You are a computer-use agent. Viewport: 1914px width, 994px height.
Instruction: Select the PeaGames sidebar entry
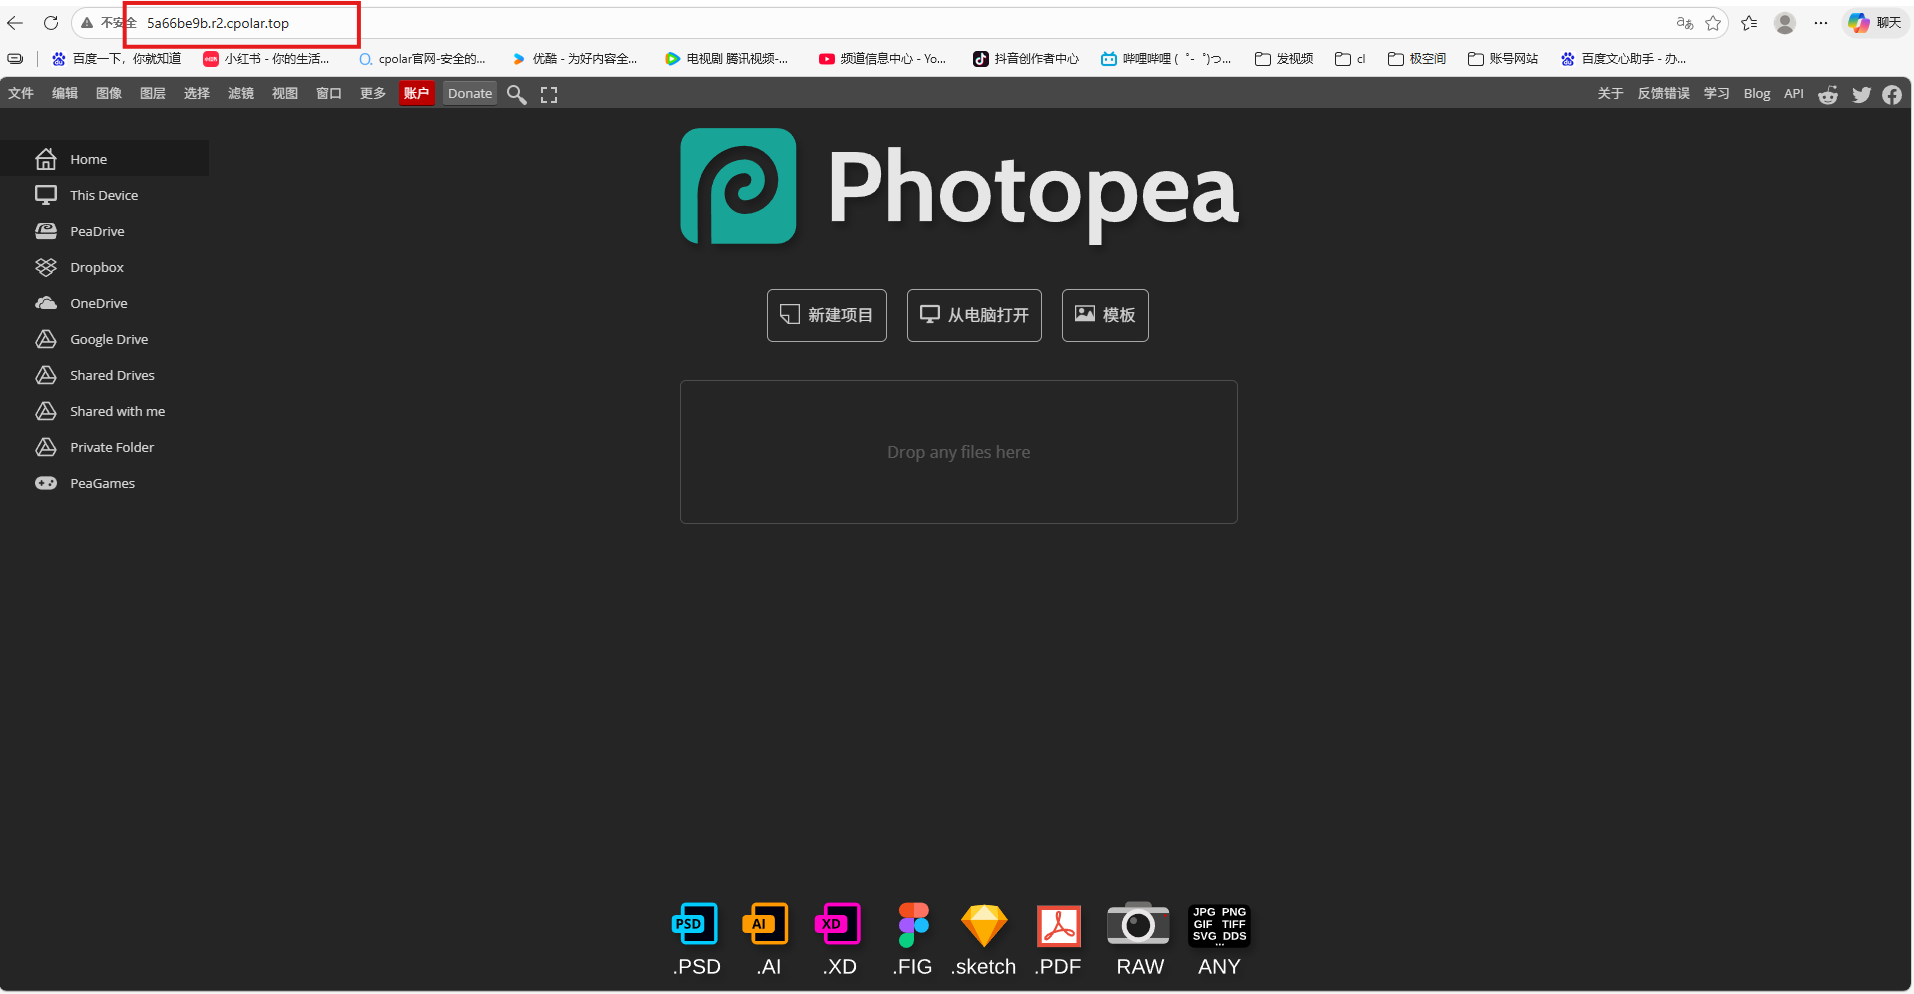101,483
